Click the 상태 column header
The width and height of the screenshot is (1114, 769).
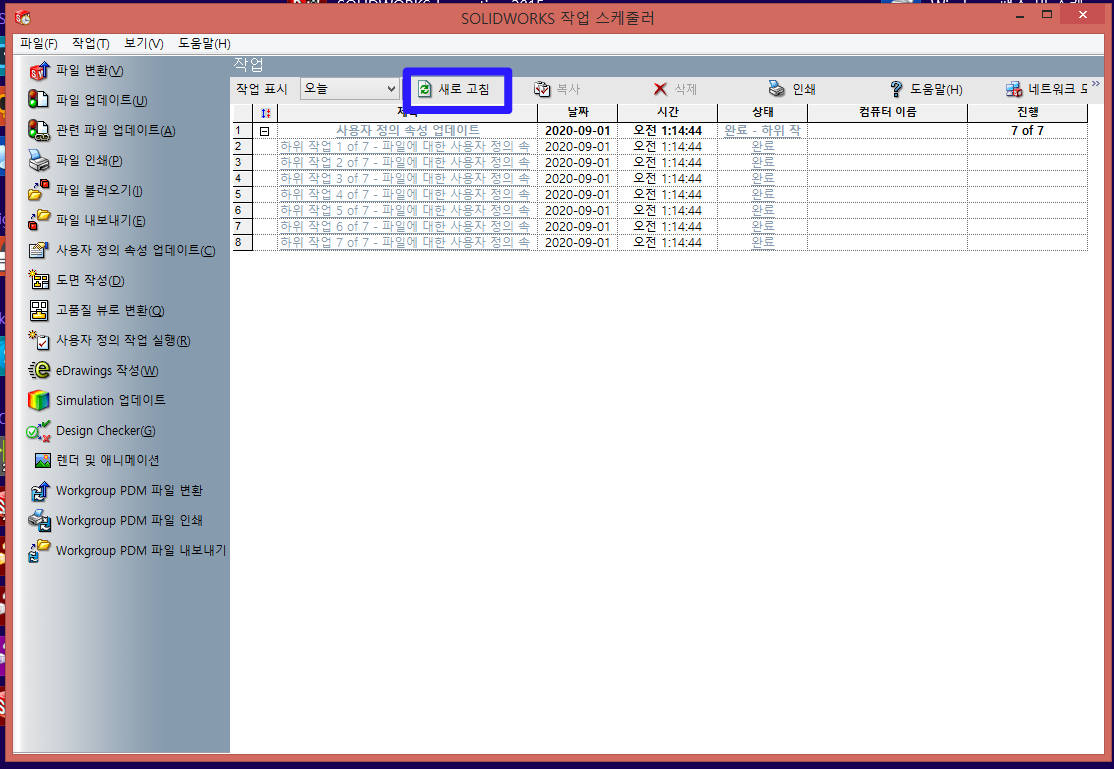762,112
